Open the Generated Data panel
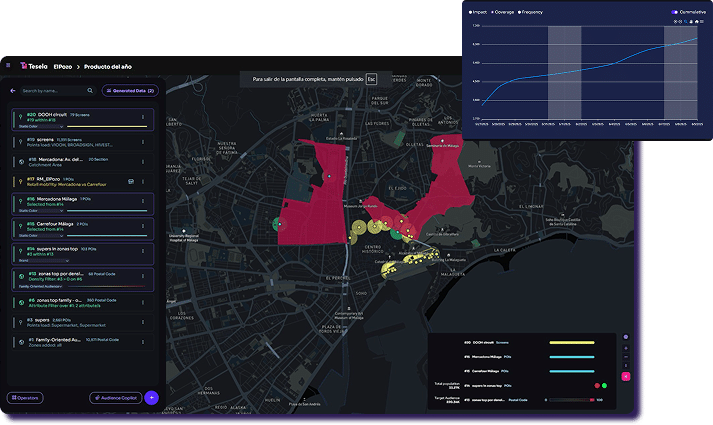Viewport: 713px width, 425px height. (128, 90)
